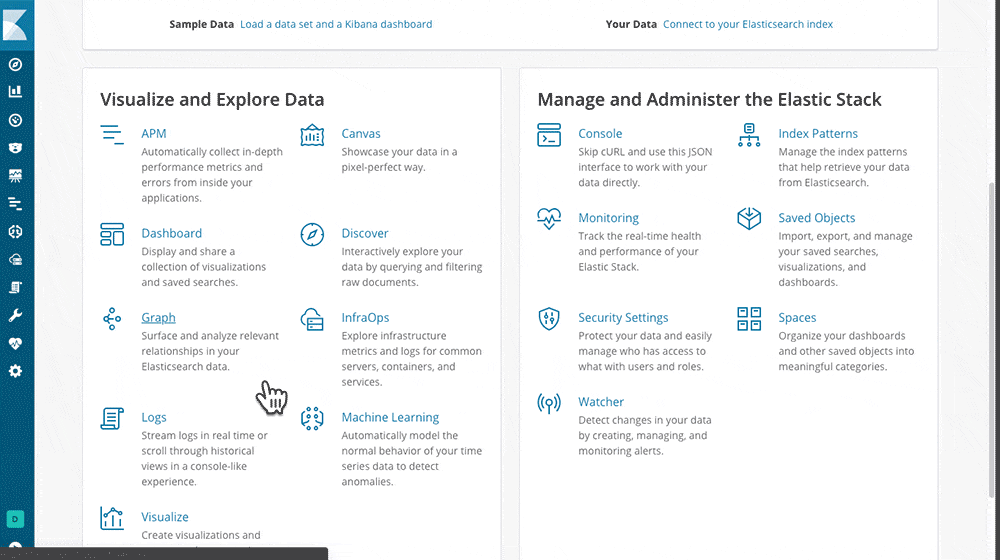This screenshot has width=1000, height=560.
Task: Open Dev Tools via sidebar wrench icon
Action: click(x=15, y=316)
